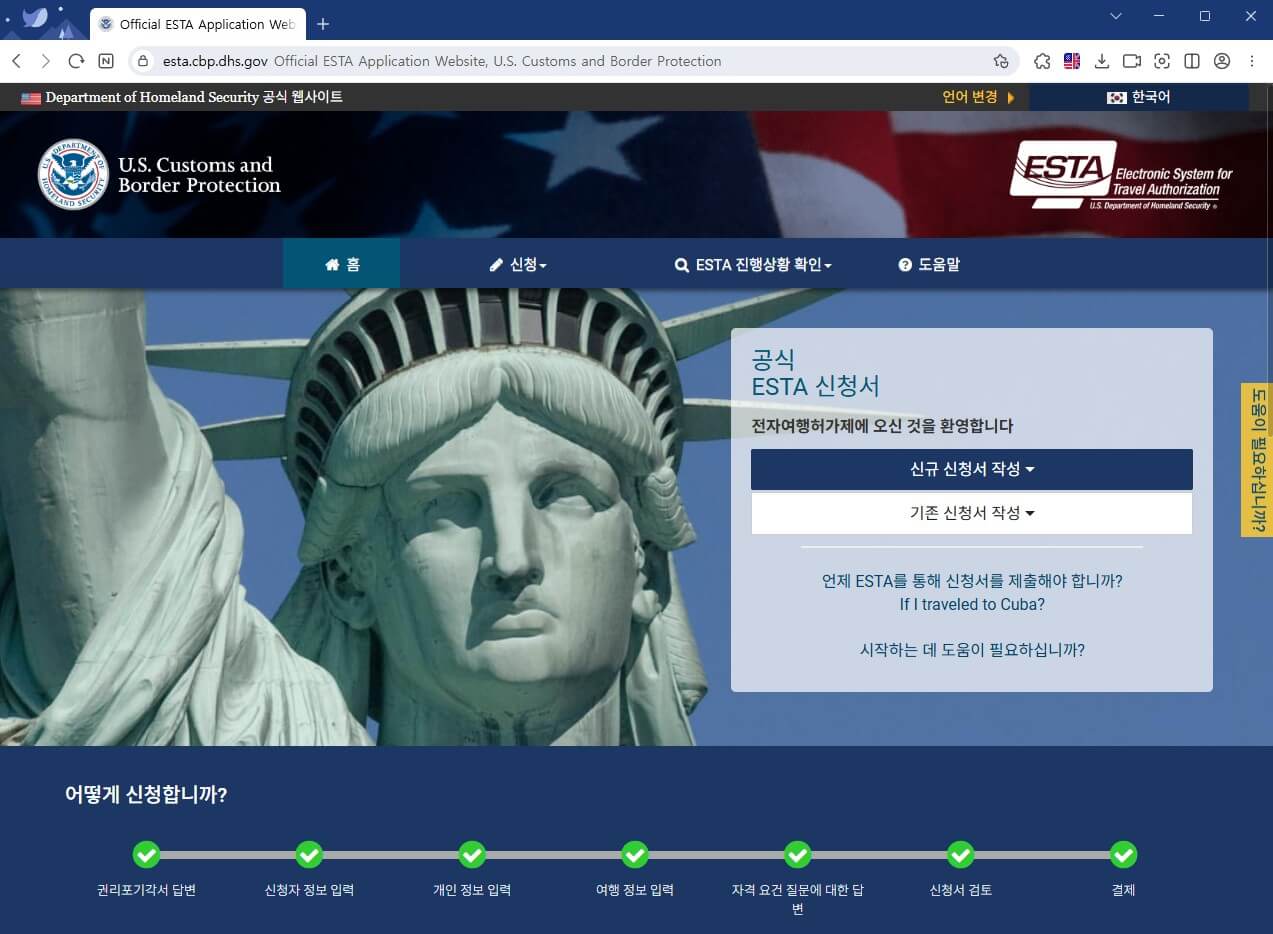This screenshot has width=1273, height=934.
Task: Click the video capture icon in toolbar
Action: (x=1131, y=61)
